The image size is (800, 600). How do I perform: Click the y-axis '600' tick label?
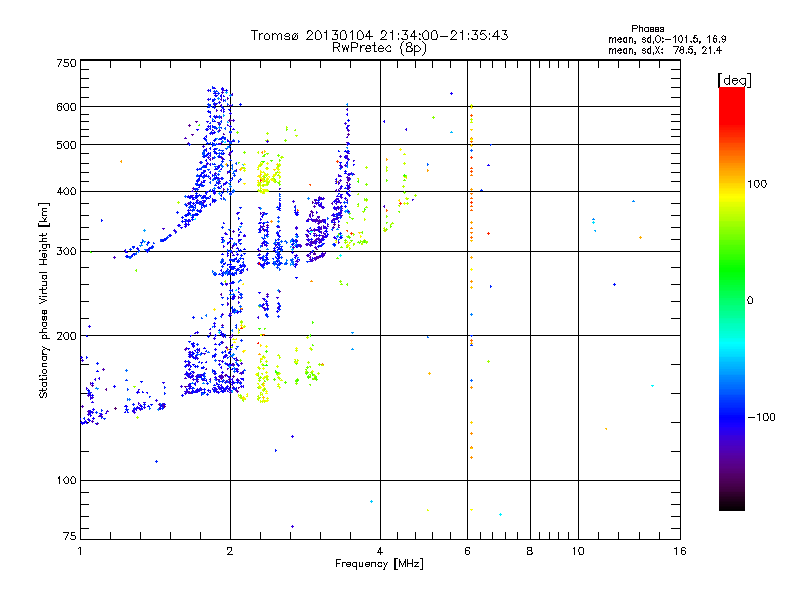66,107
